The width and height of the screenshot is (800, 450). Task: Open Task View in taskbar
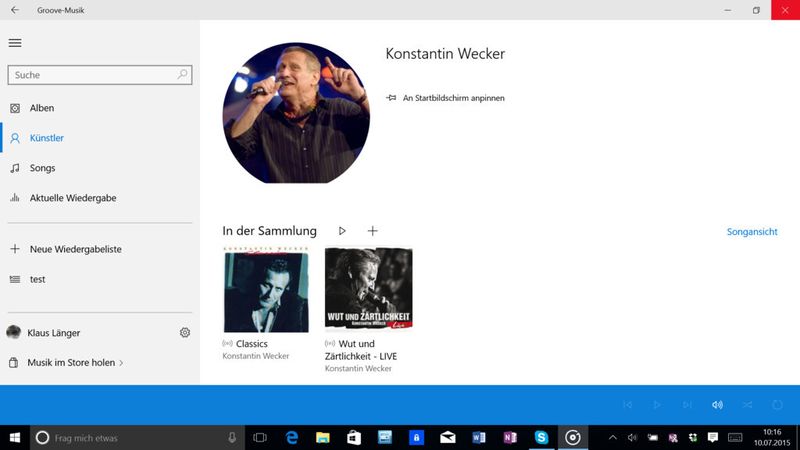[260, 438]
